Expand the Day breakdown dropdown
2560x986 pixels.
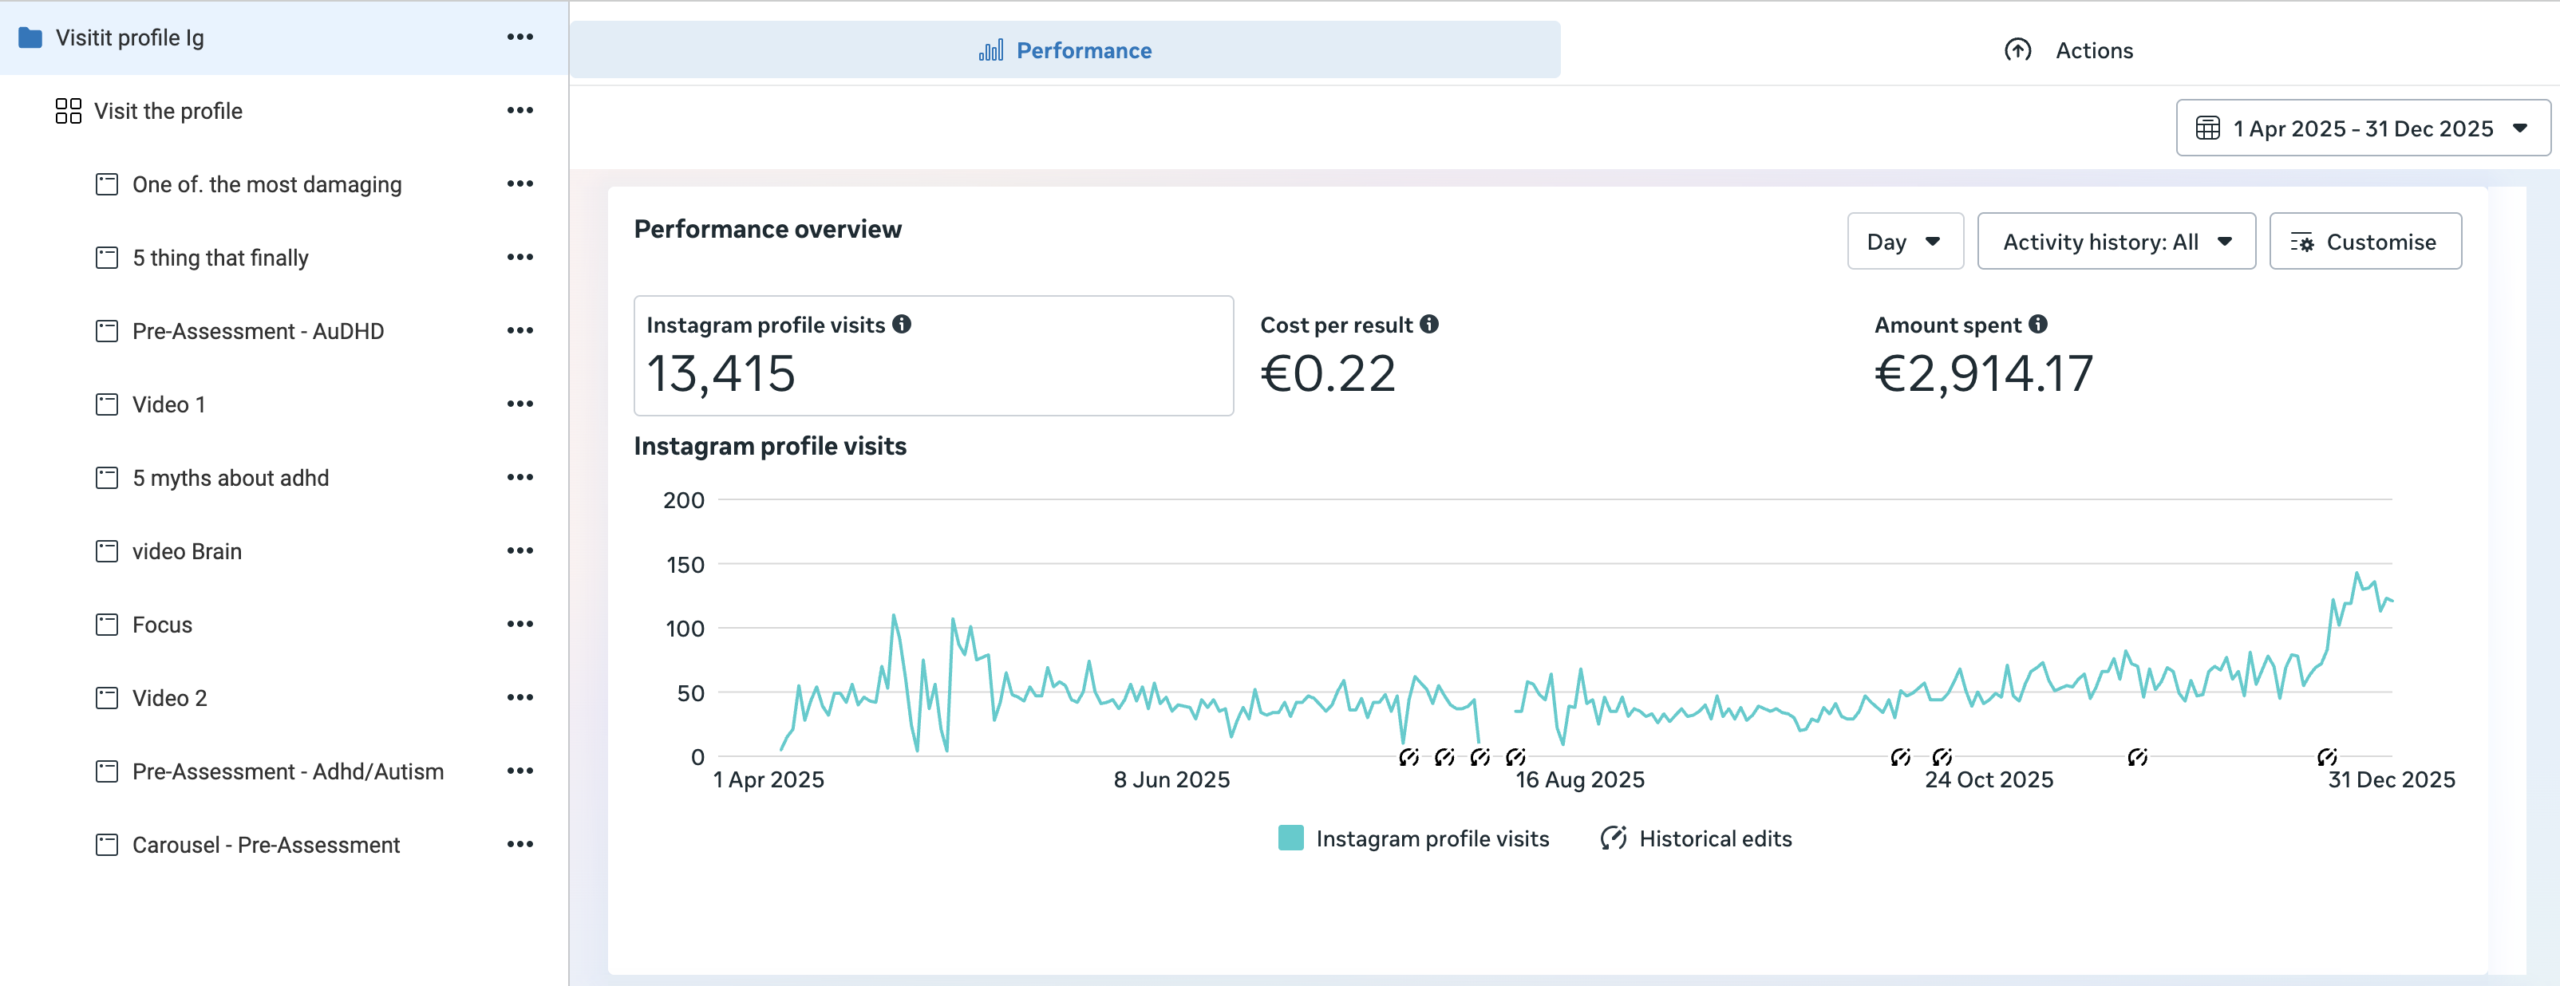click(1904, 241)
